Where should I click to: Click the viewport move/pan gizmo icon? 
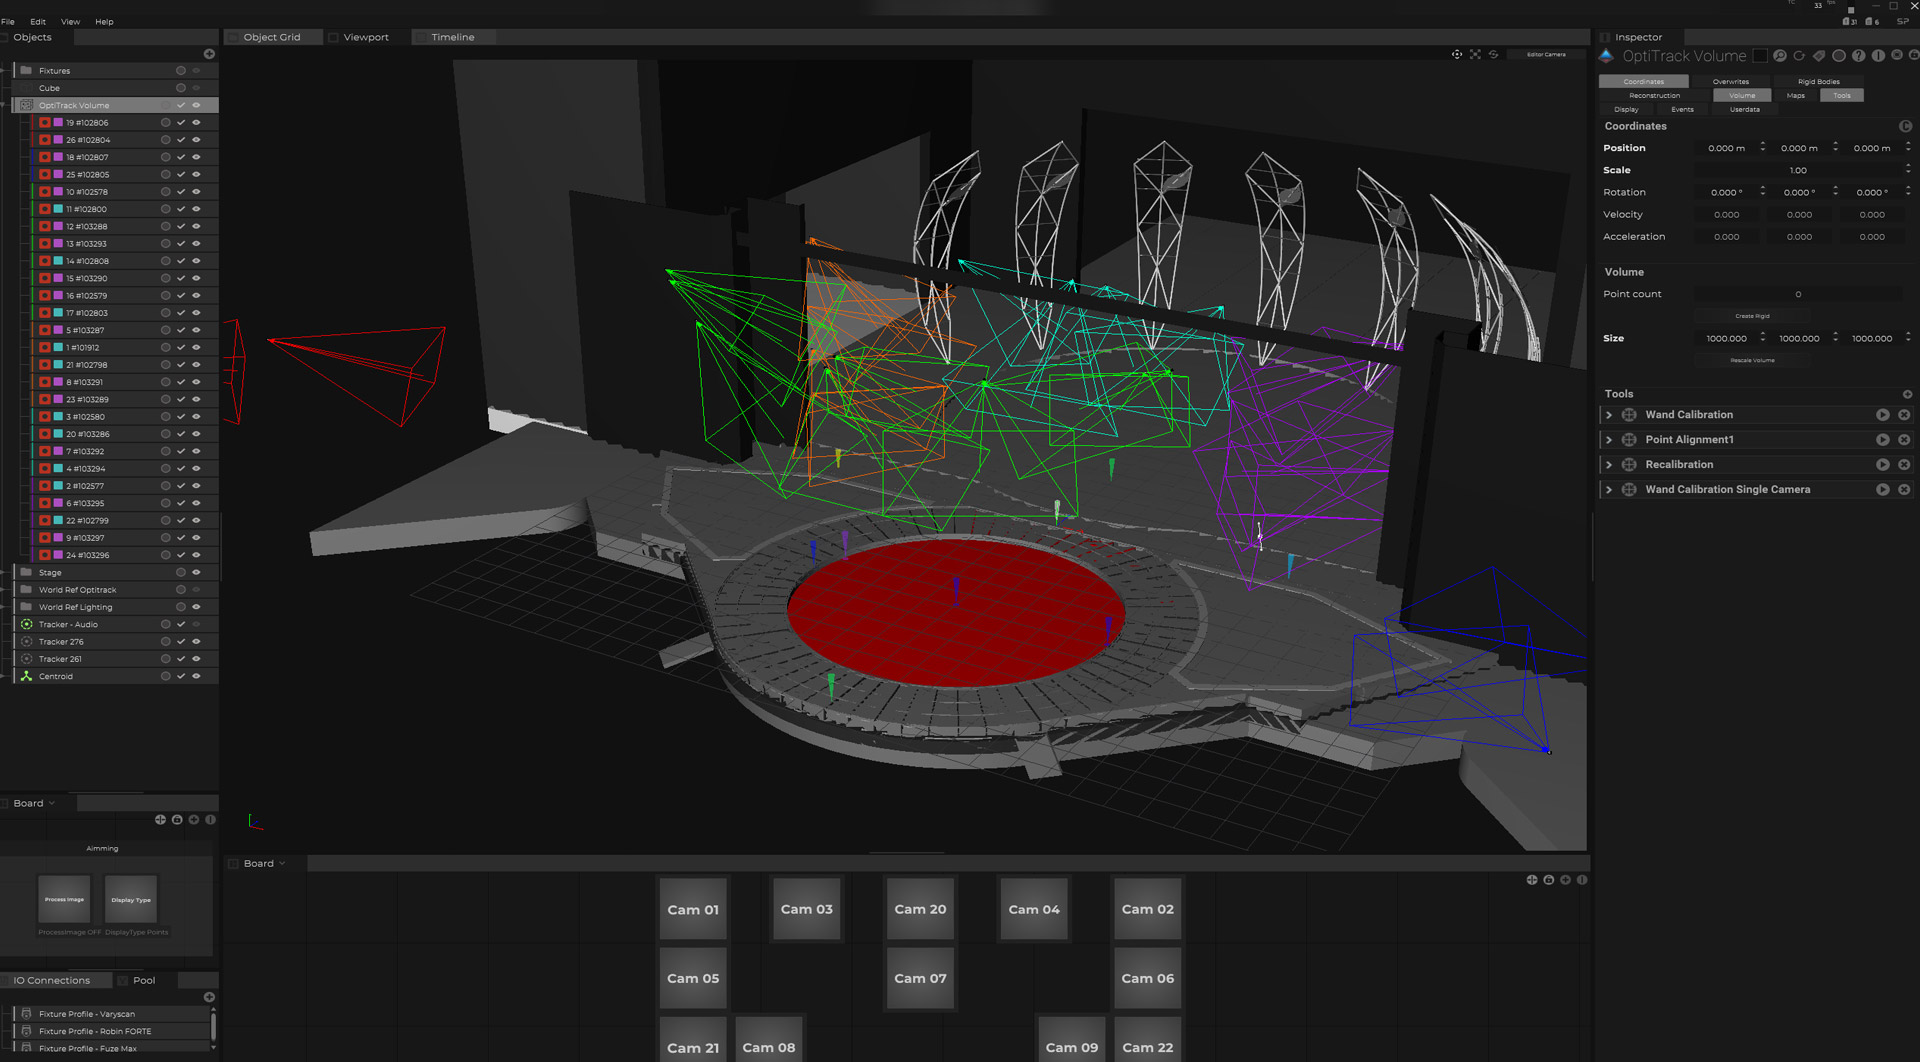coord(1457,54)
